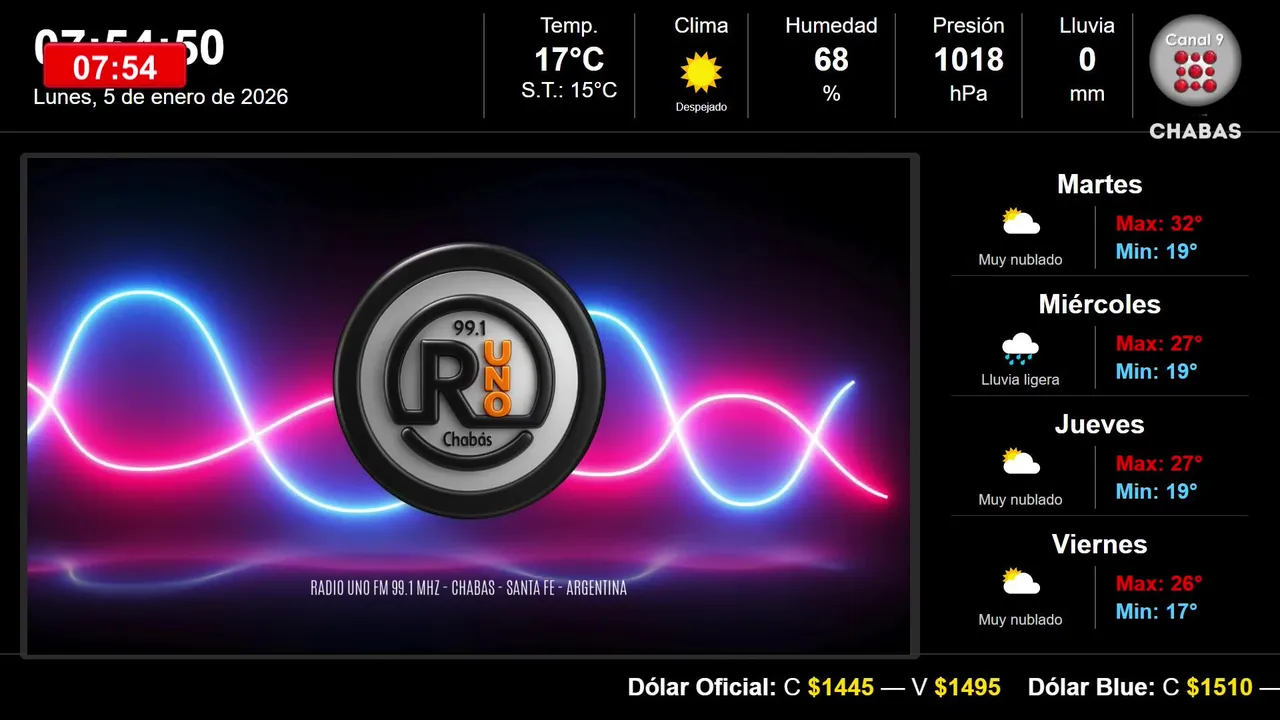Image resolution: width=1280 pixels, height=720 pixels.
Task: Click the Temp. header label
Action: 569,26
